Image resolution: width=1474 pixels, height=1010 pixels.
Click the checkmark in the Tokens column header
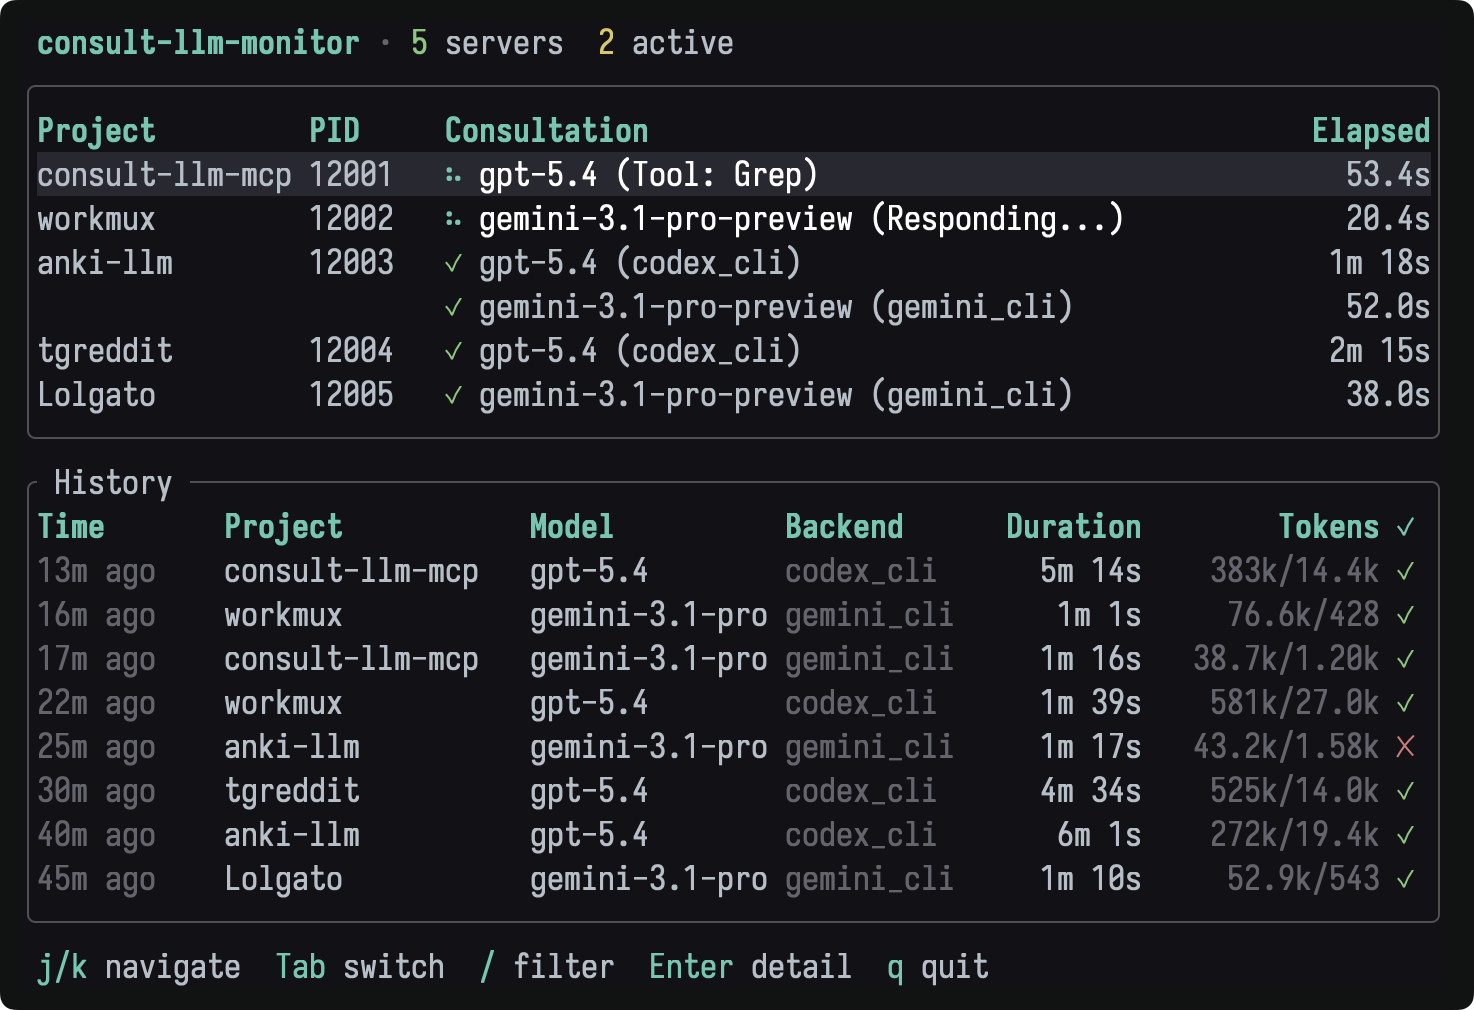point(1406,527)
